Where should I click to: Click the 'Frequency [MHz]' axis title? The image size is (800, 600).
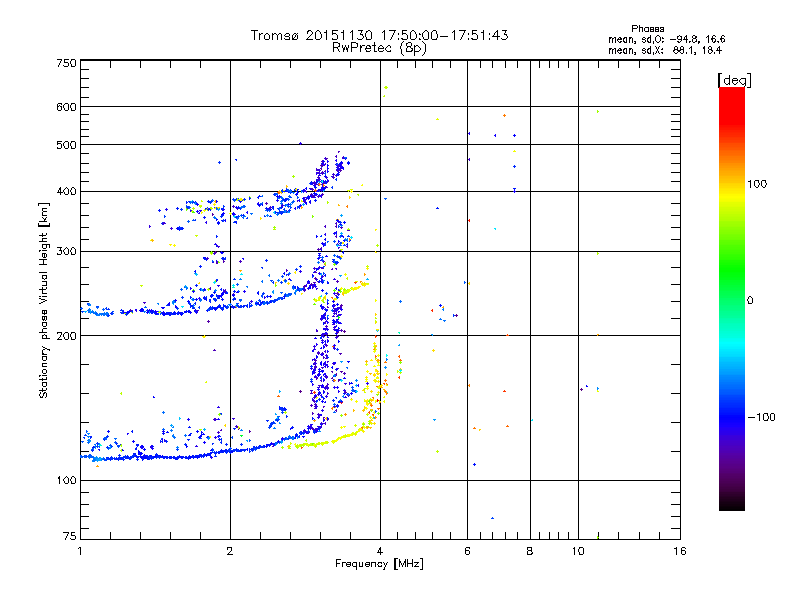tap(379, 564)
